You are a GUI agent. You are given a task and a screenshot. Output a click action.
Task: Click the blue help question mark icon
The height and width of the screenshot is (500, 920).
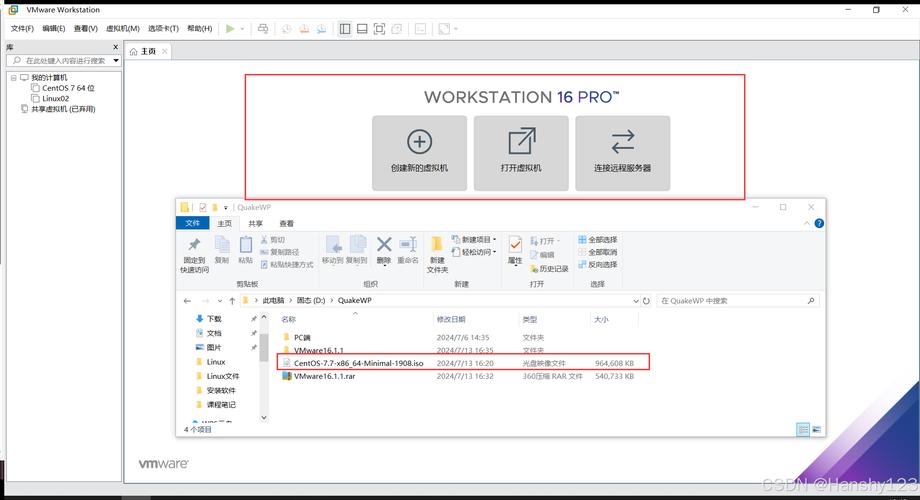[x=819, y=223]
